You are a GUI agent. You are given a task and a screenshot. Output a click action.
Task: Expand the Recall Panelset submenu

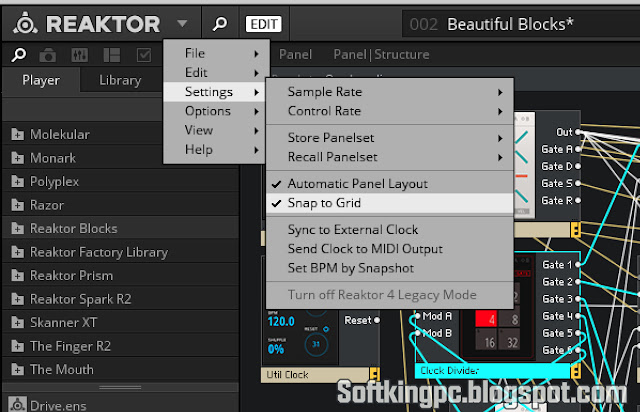point(390,157)
